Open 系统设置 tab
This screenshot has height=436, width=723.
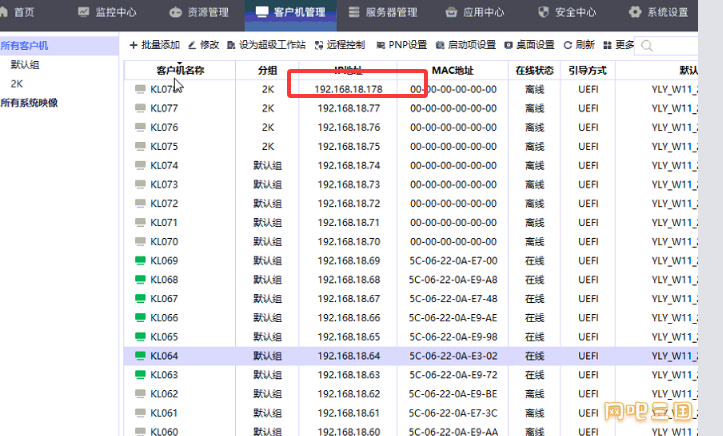658,12
